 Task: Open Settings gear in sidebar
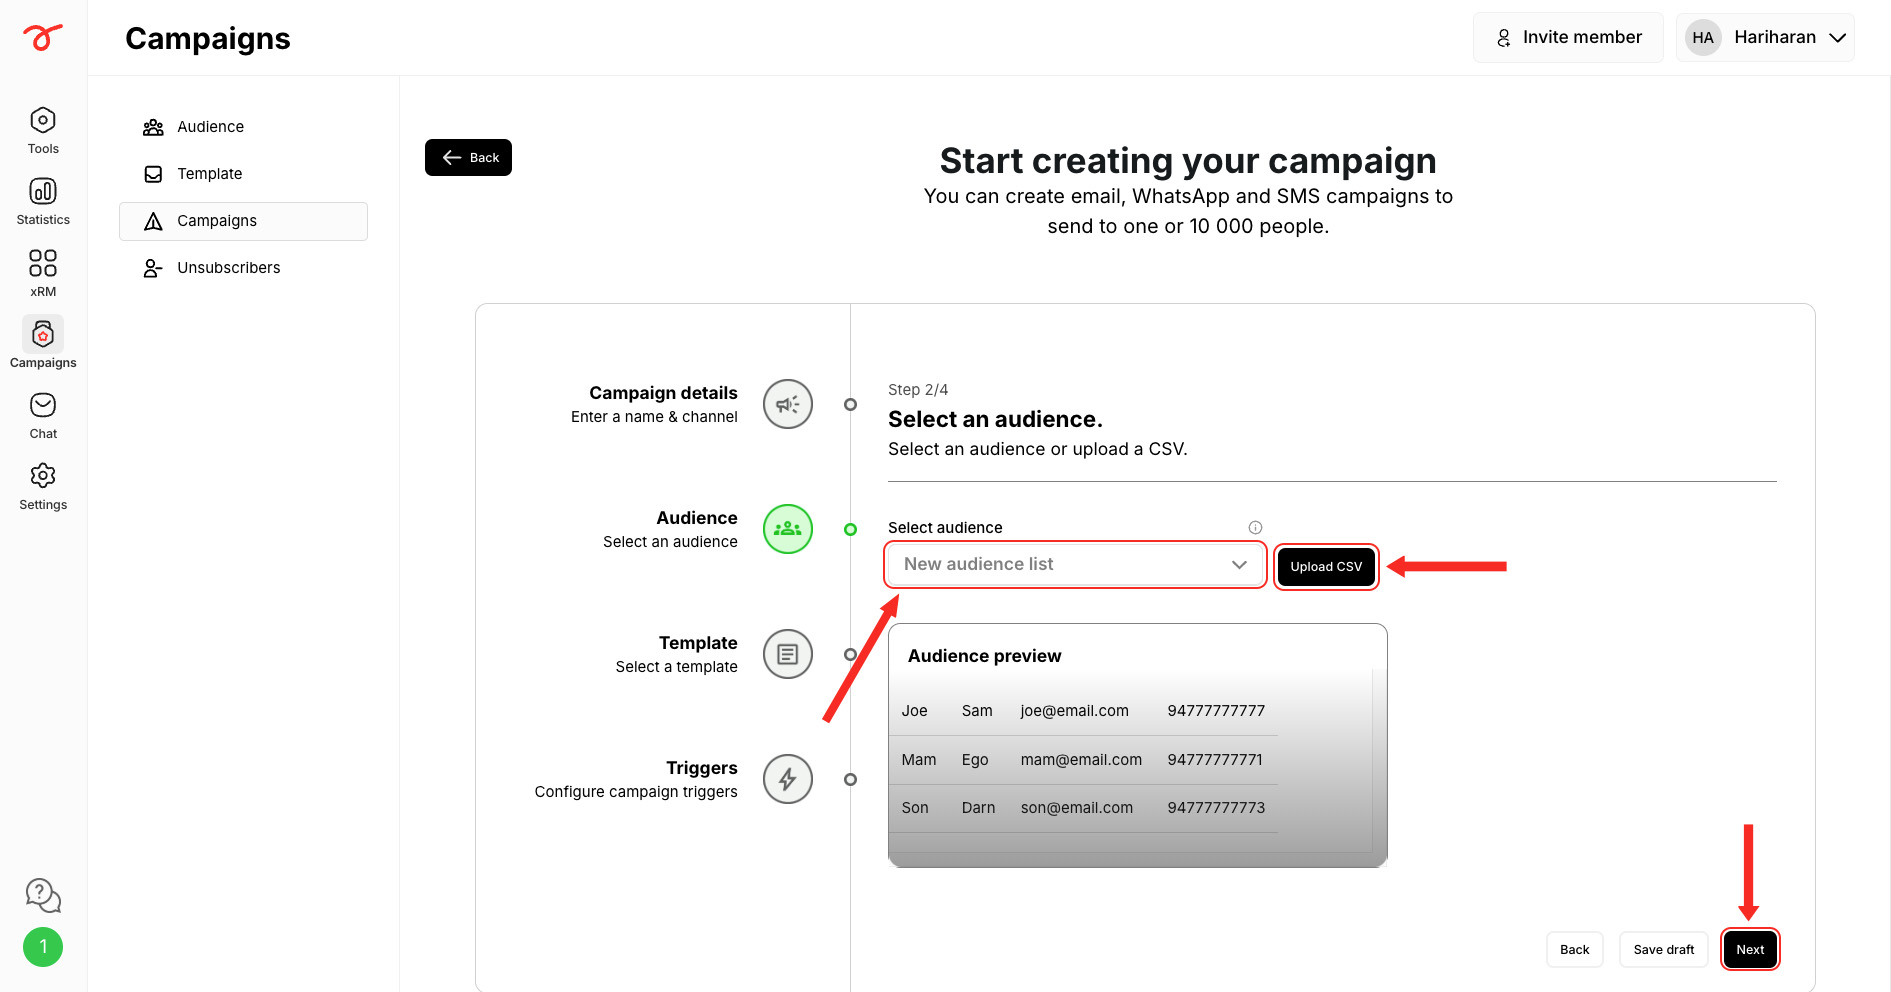[x=43, y=486]
